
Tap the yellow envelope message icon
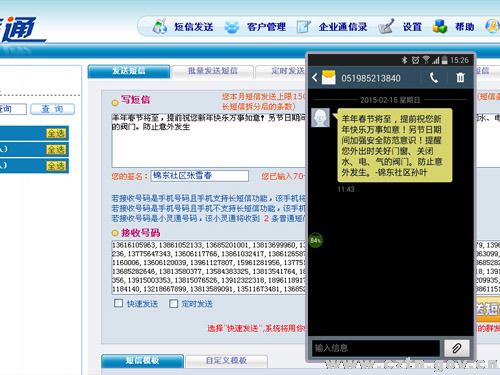point(329,78)
